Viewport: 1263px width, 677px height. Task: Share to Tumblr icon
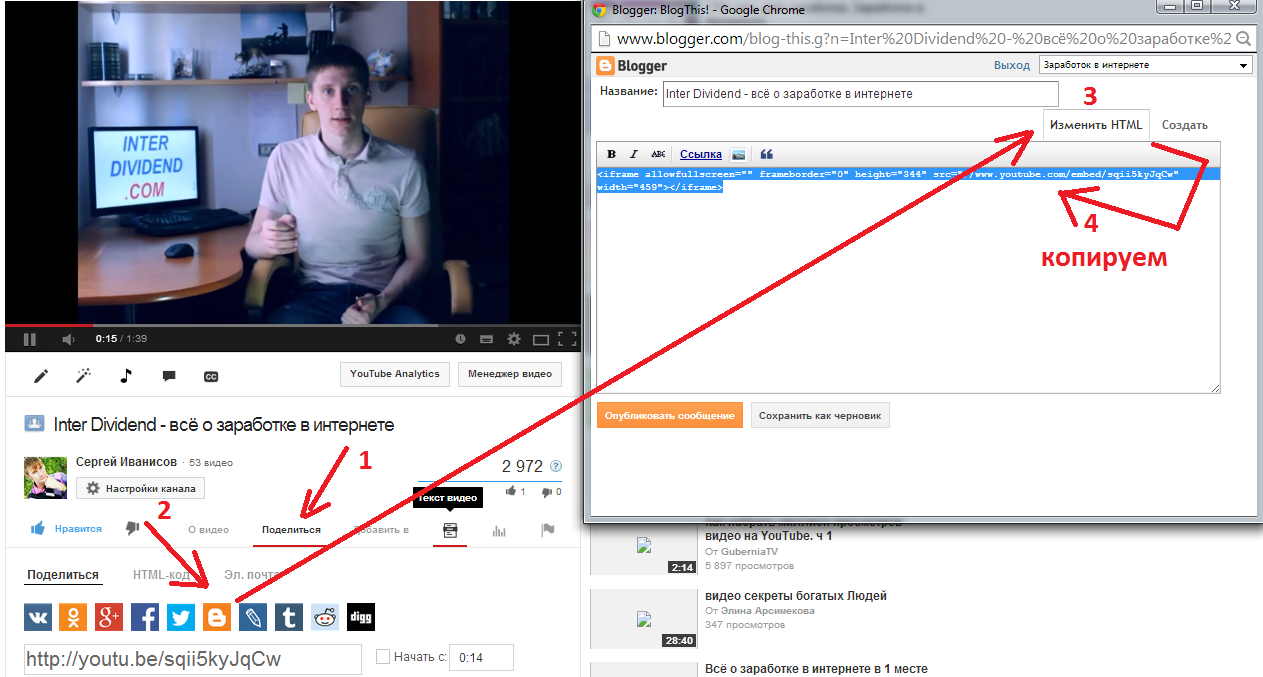click(x=289, y=617)
